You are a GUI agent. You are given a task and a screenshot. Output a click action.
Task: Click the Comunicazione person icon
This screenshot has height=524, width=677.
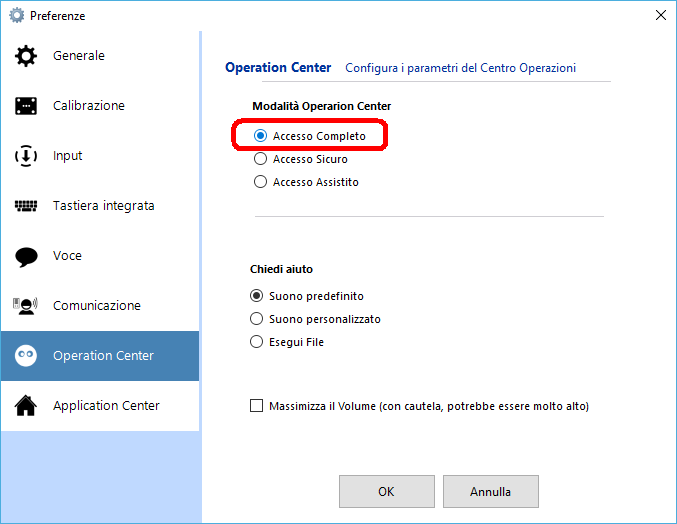tap(25, 306)
